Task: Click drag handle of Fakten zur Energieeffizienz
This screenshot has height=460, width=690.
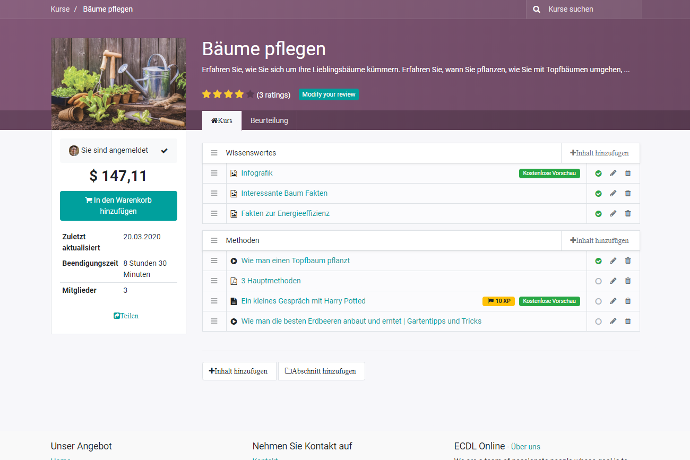Action: (214, 213)
